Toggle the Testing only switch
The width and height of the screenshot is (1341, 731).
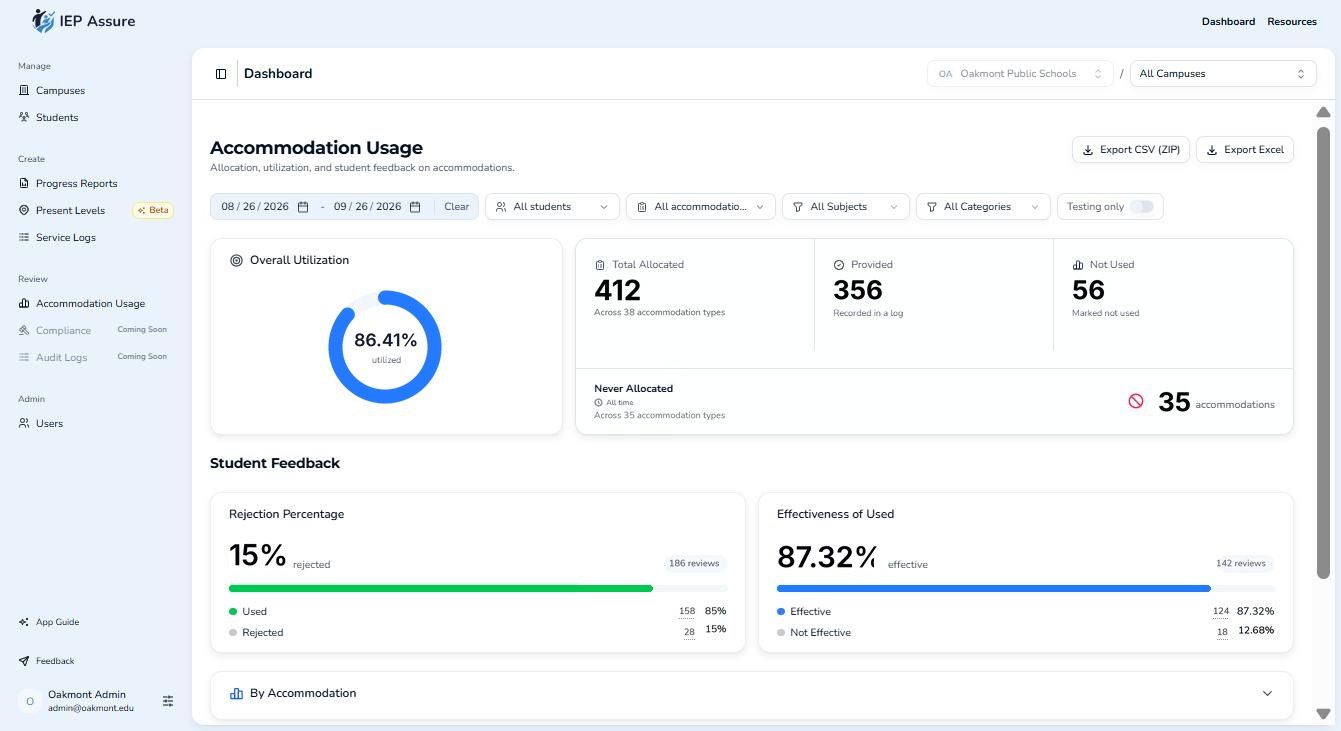click(1141, 207)
